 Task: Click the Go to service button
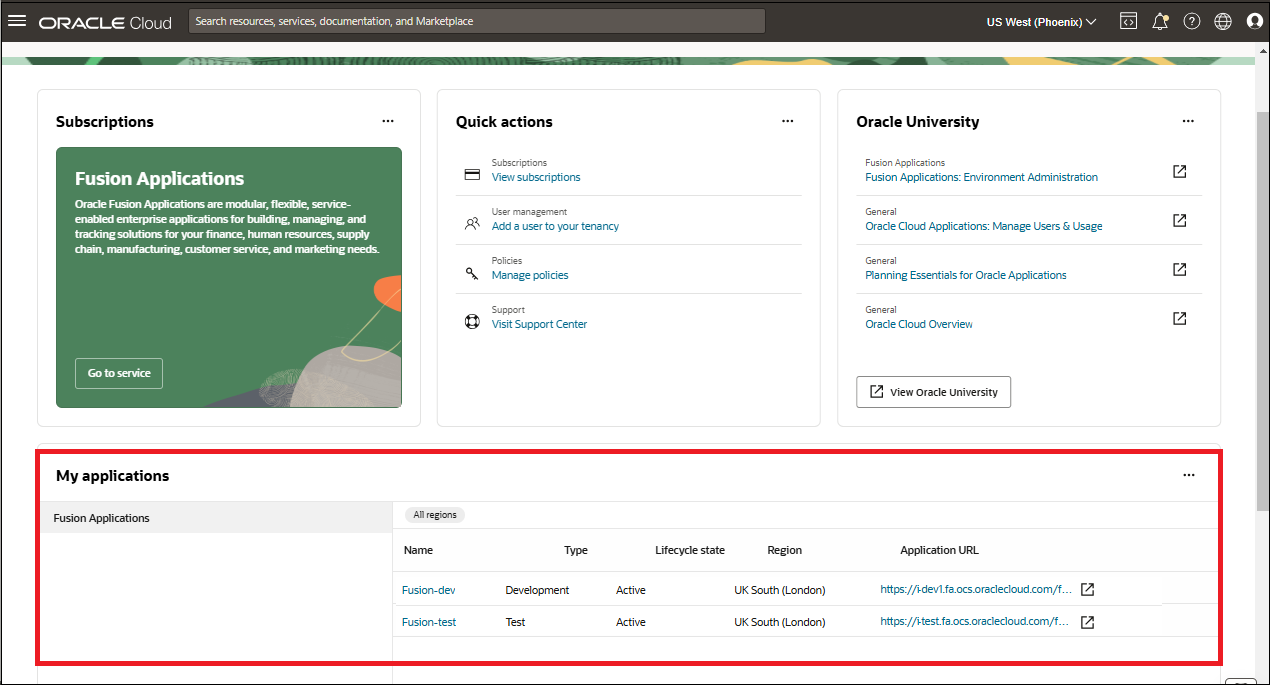pyautogui.click(x=118, y=373)
